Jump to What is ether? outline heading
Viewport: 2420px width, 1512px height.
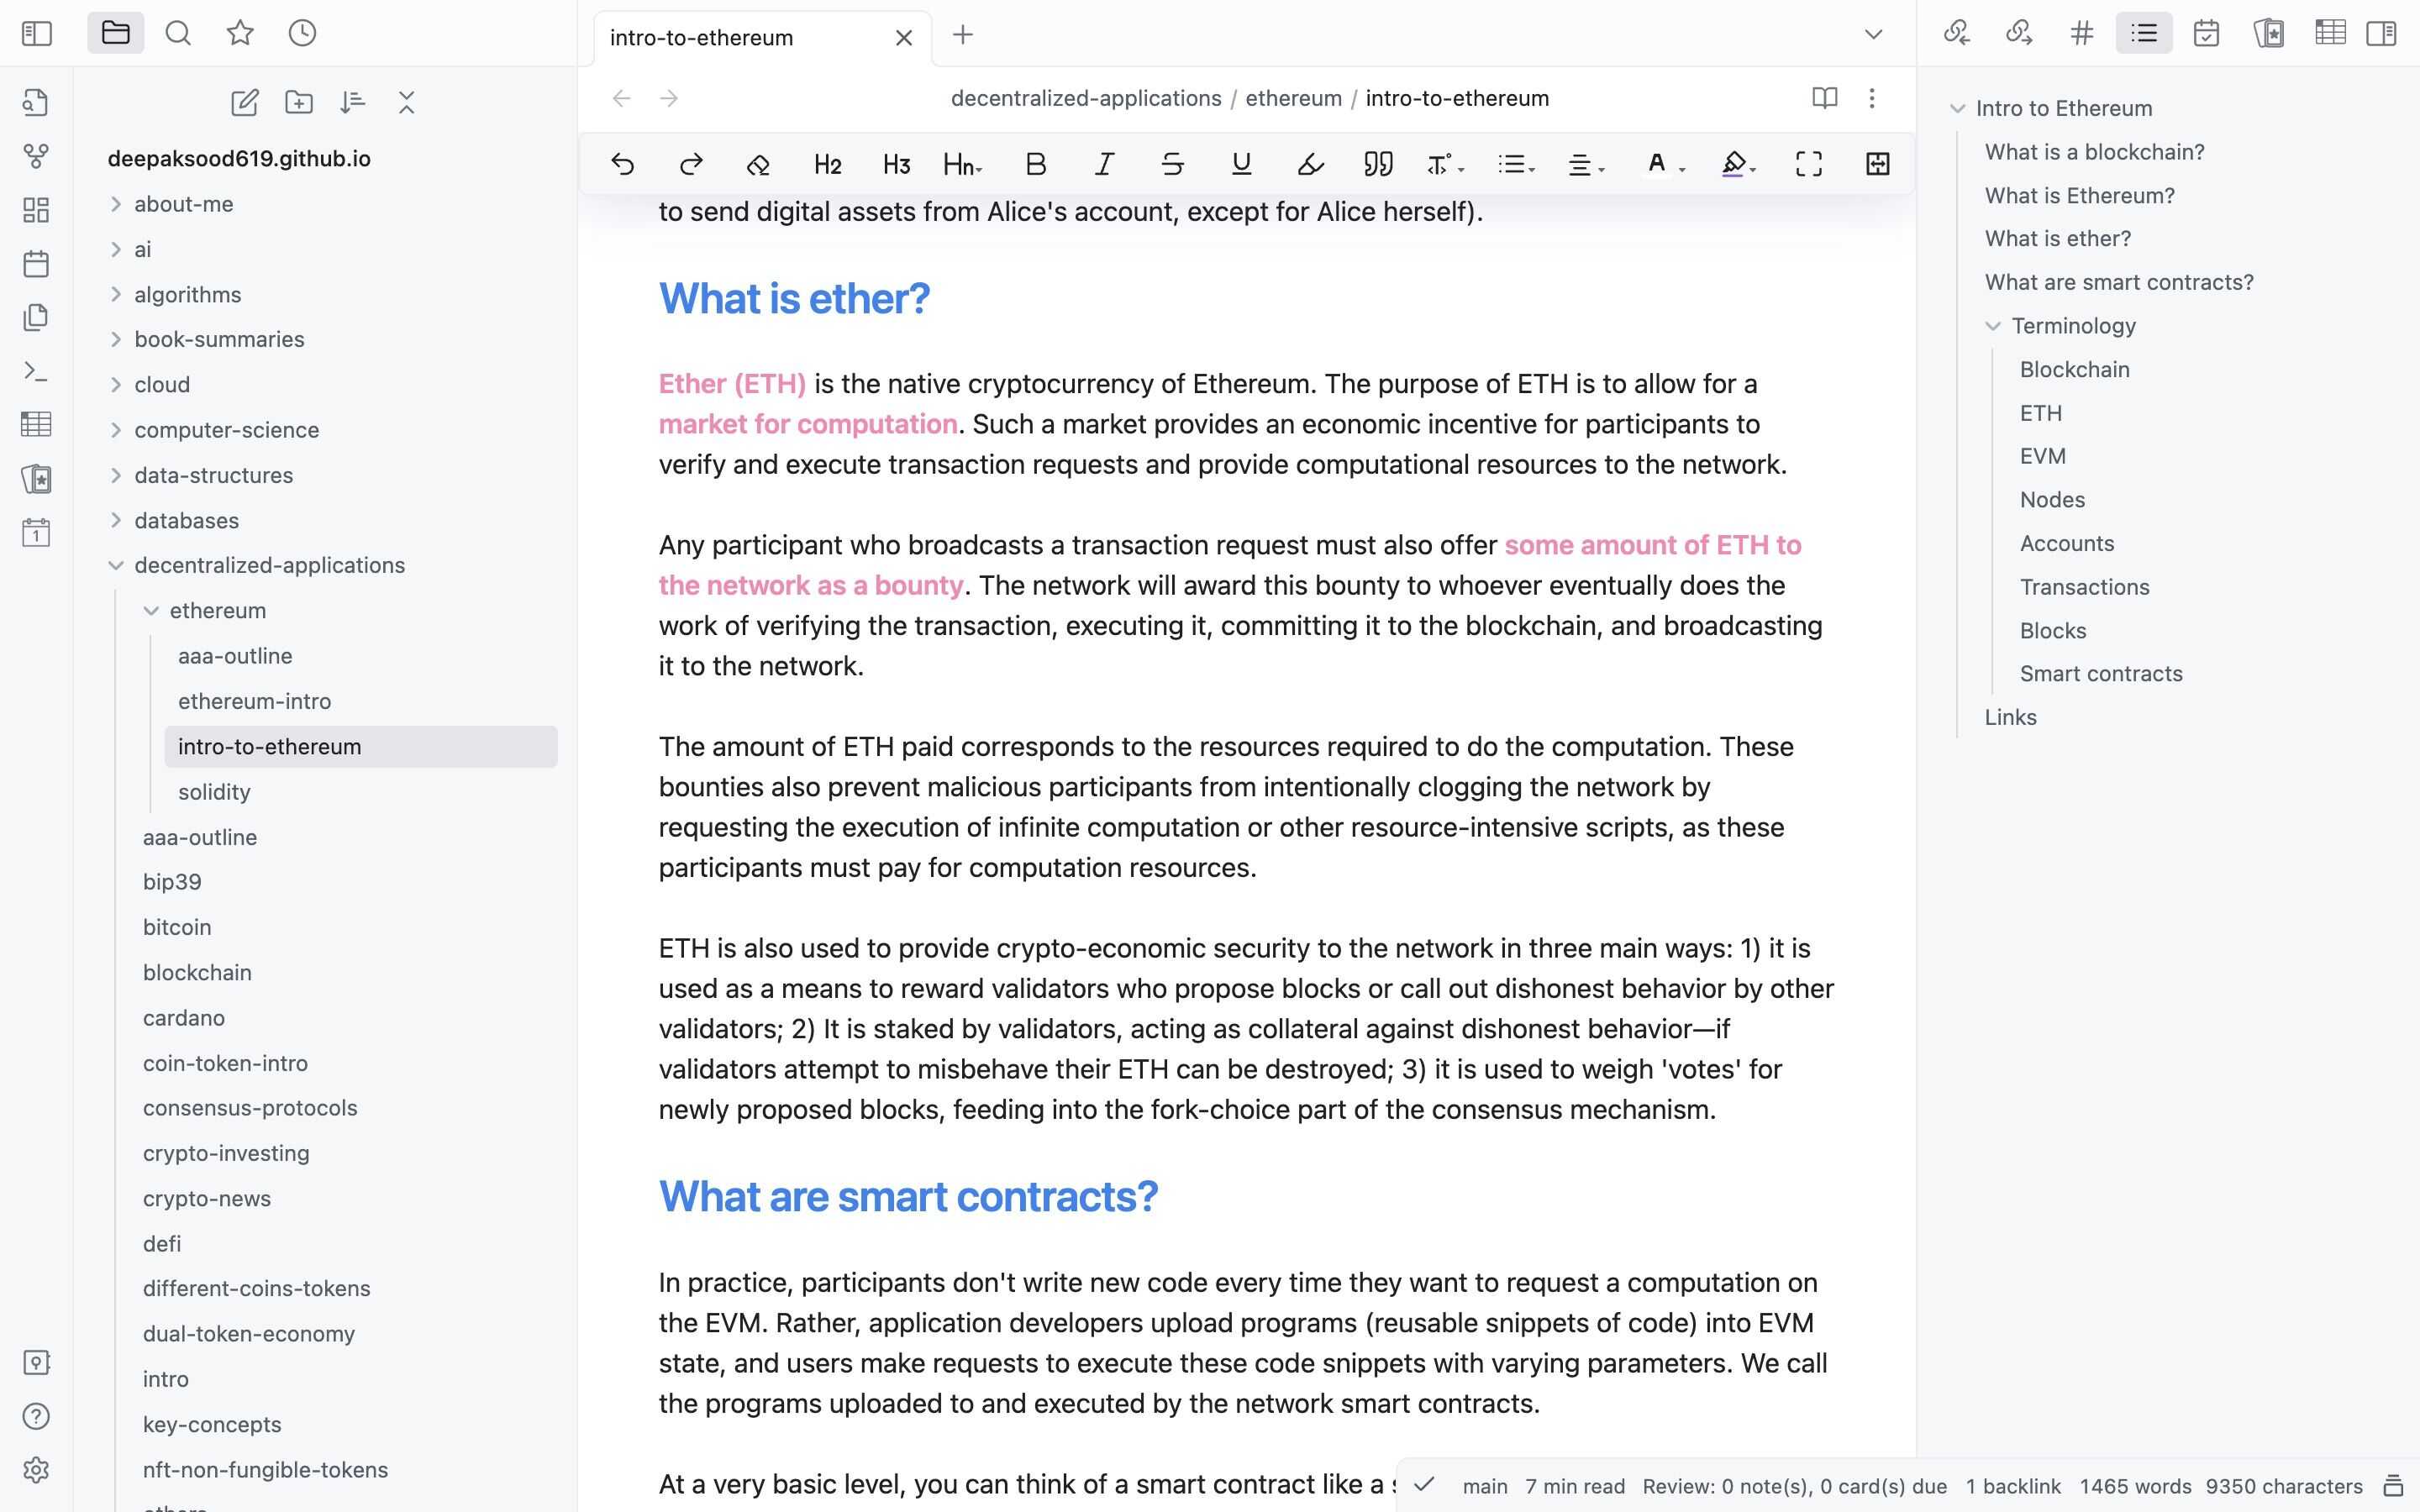click(x=2058, y=239)
